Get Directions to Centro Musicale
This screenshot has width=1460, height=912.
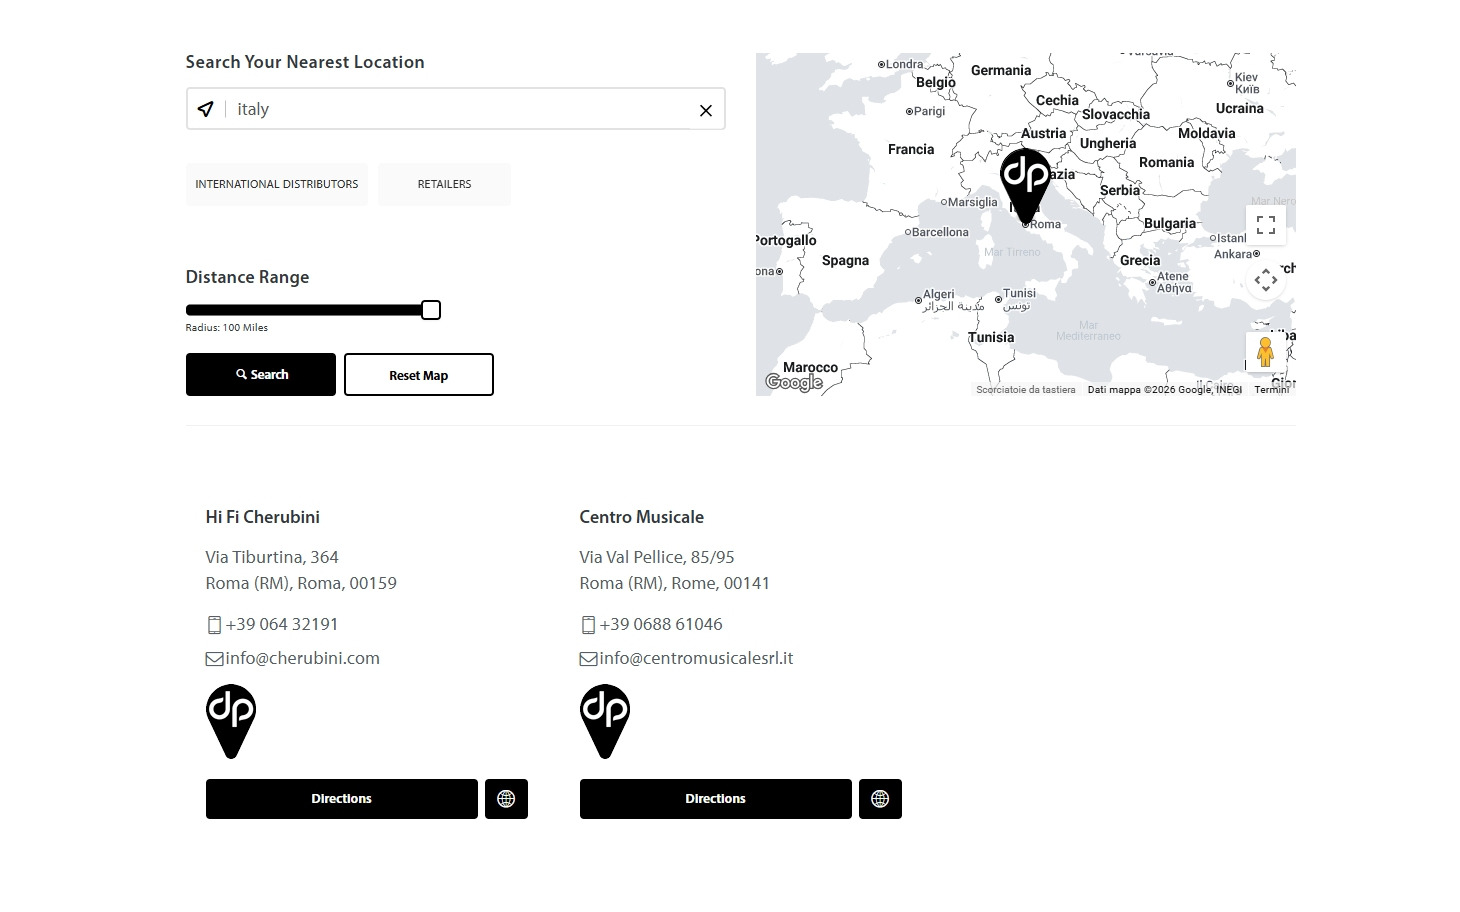click(715, 799)
